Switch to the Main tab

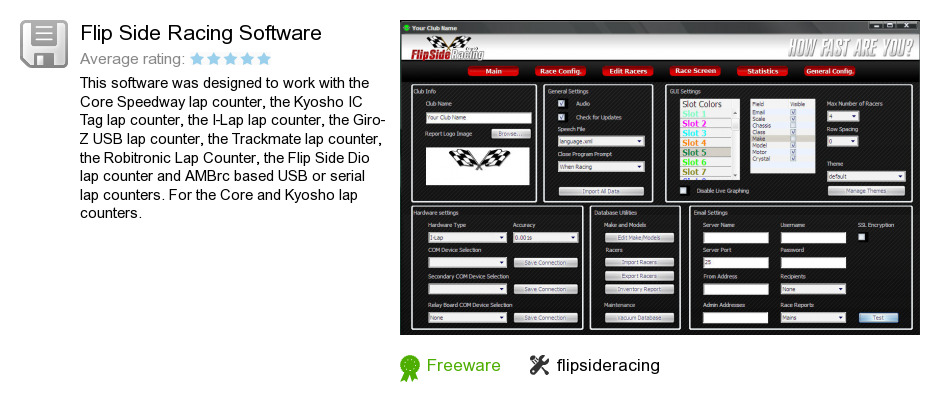point(493,71)
